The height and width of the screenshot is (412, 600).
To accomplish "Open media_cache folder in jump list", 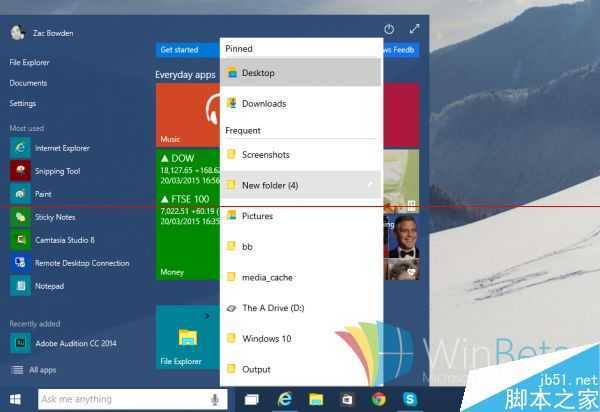I will pyautogui.click(x=302, y=277).
